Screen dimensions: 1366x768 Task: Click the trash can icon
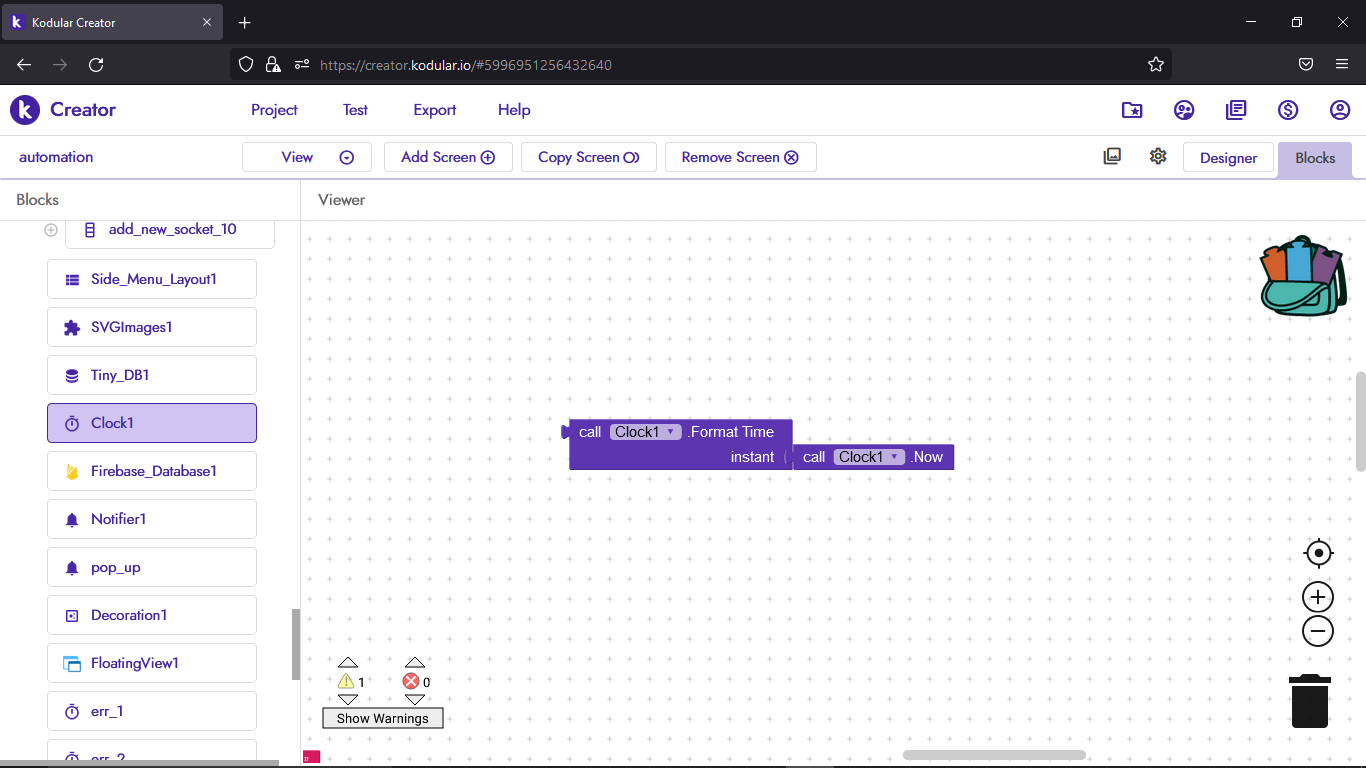[x=1310, y=701]
